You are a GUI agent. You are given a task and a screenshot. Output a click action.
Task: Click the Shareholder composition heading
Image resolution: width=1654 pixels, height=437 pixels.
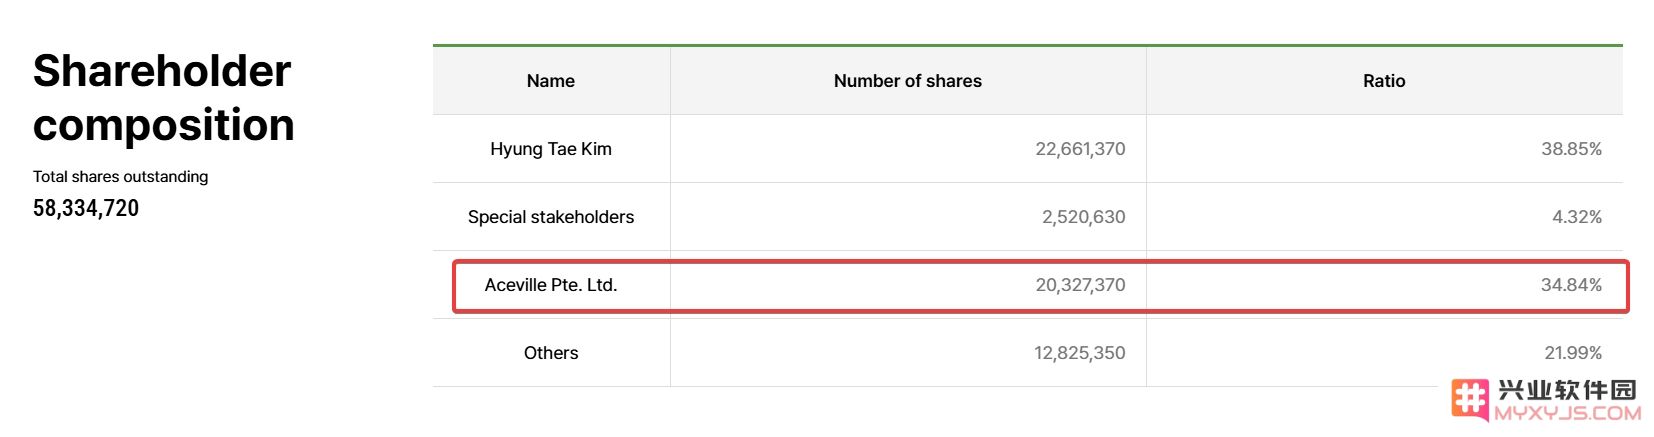[x=164, y=98]
